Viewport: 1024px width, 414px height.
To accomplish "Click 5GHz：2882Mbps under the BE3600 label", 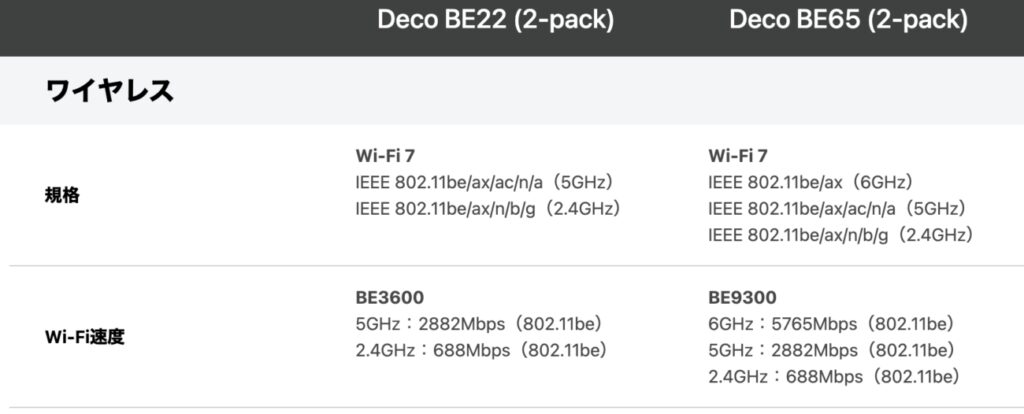I will click(478, 324).
